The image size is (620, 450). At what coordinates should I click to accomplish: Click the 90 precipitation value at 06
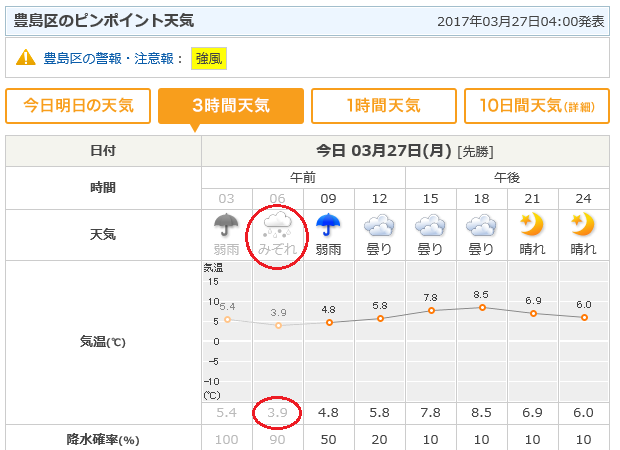(278, 440)
